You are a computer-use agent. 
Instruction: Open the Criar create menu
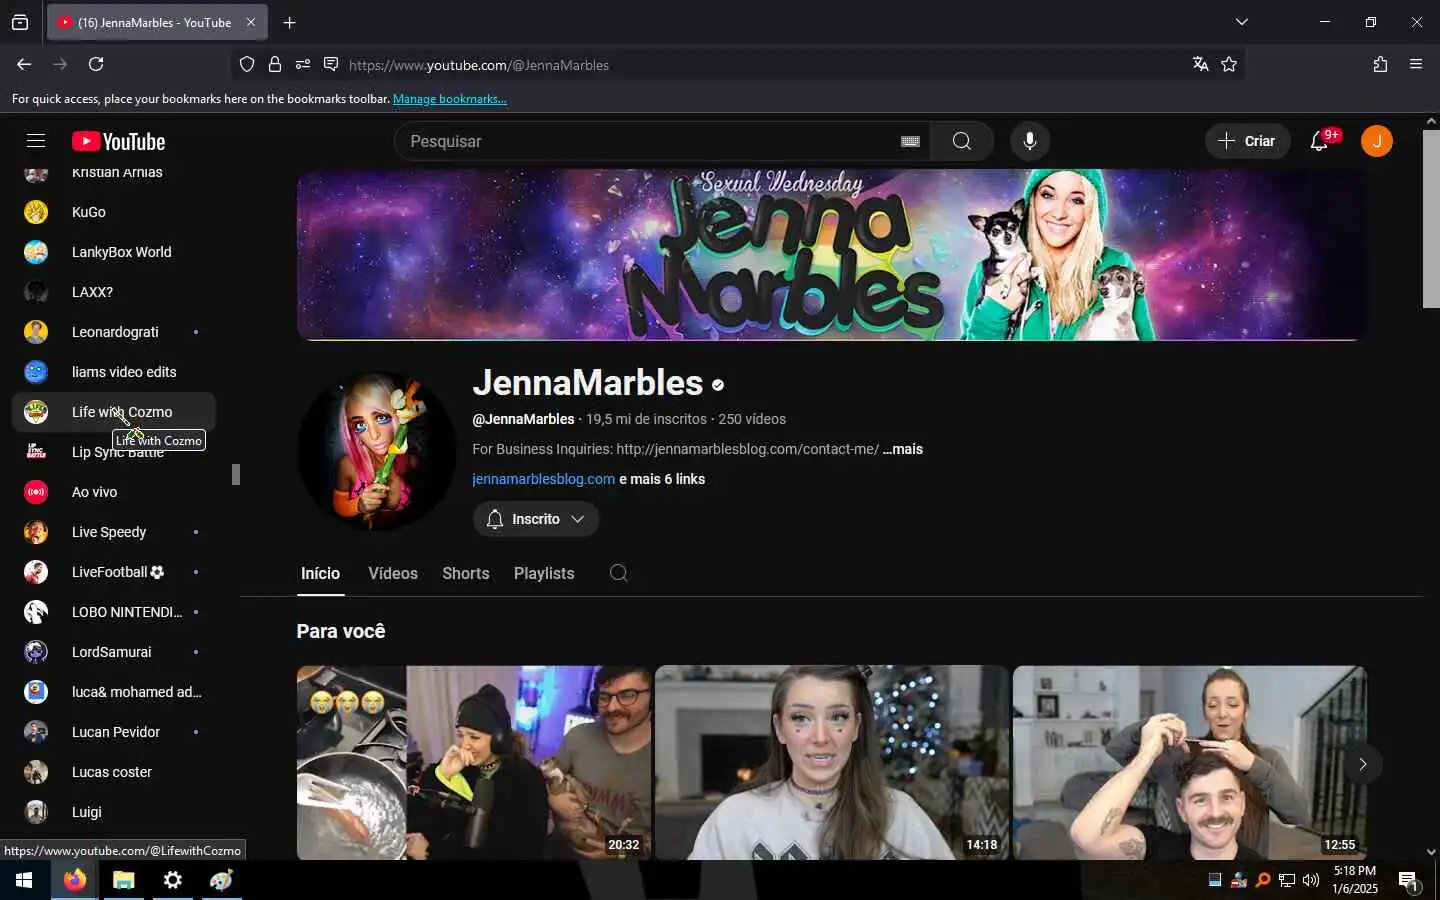tap(1247, 141)
